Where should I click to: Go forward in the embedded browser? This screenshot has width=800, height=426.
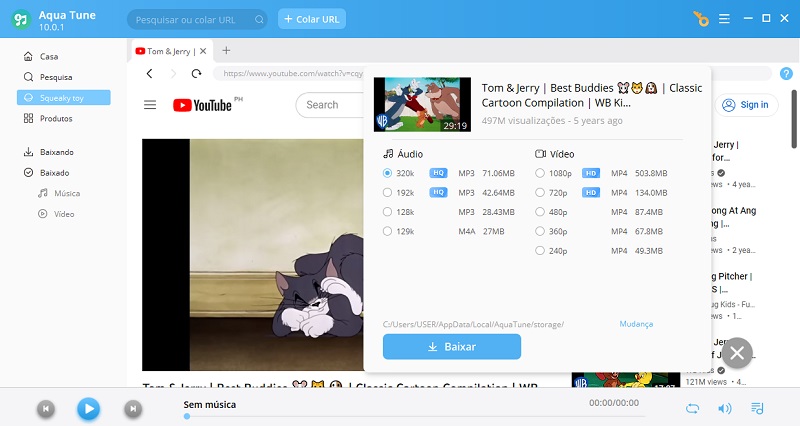point(173,73)
